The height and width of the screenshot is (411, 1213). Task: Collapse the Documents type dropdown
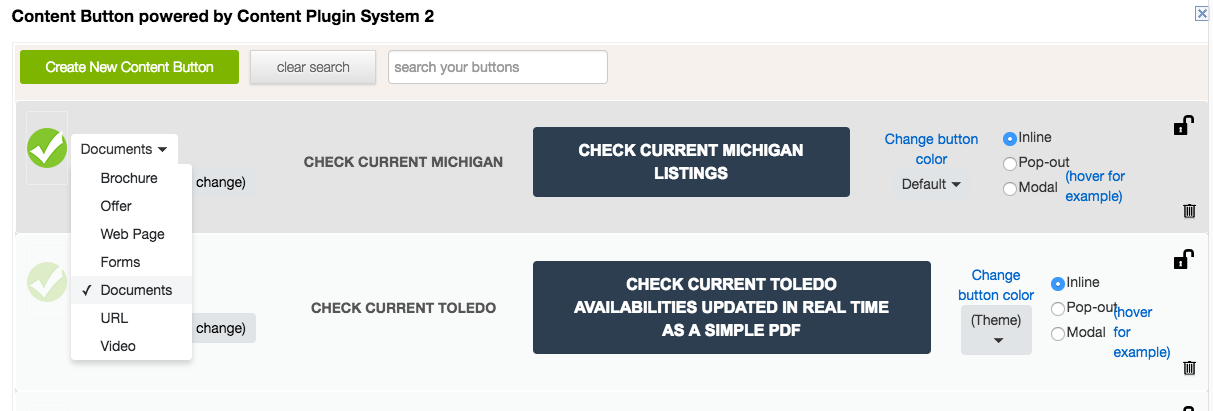coord(124,149)
